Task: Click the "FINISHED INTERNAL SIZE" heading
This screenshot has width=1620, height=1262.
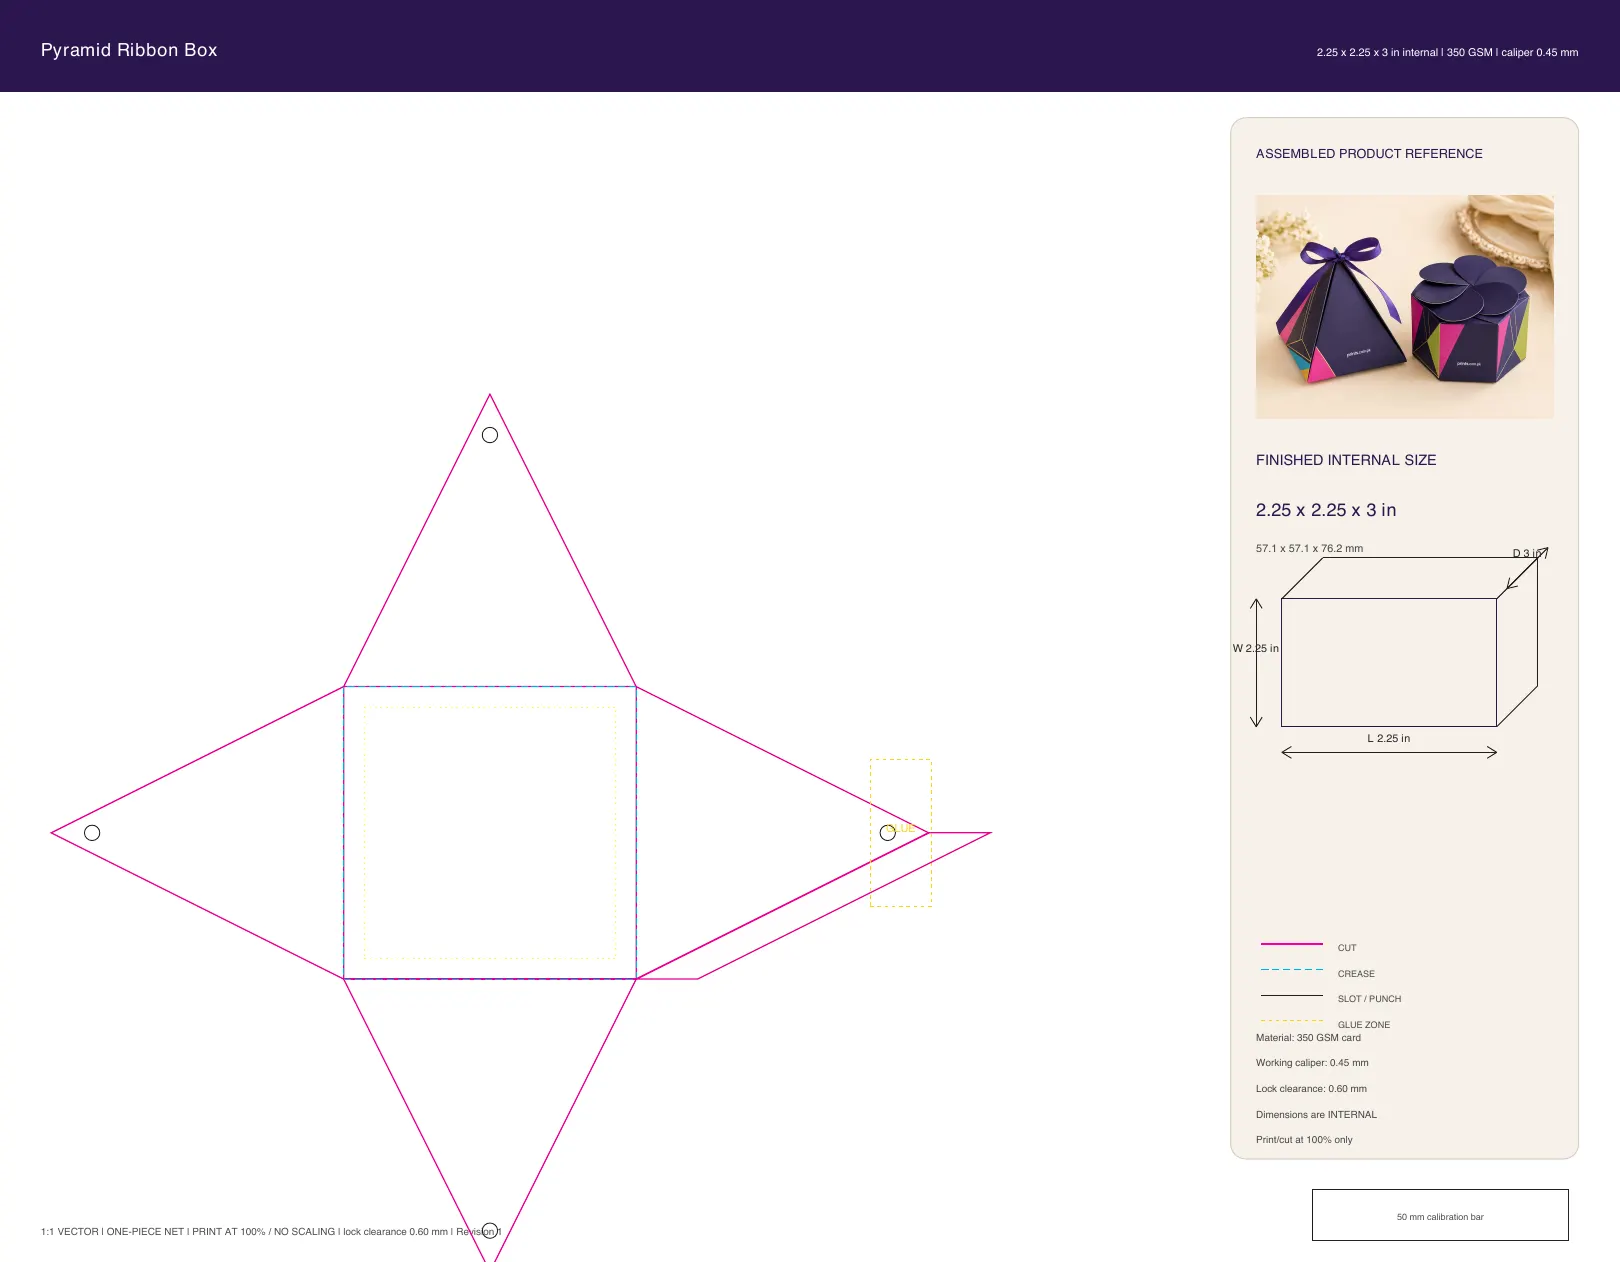Action: click(x=1346, y=460)
